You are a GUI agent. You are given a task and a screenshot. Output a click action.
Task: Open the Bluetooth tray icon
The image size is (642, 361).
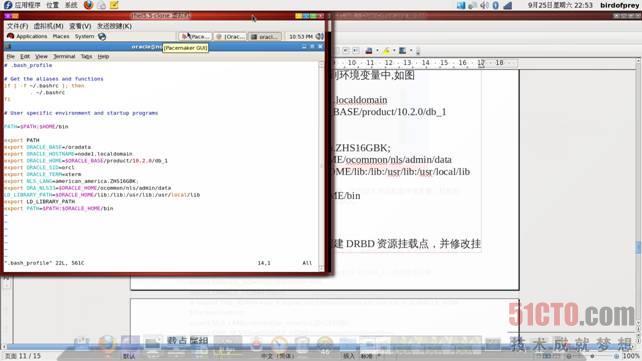(495, 5)
